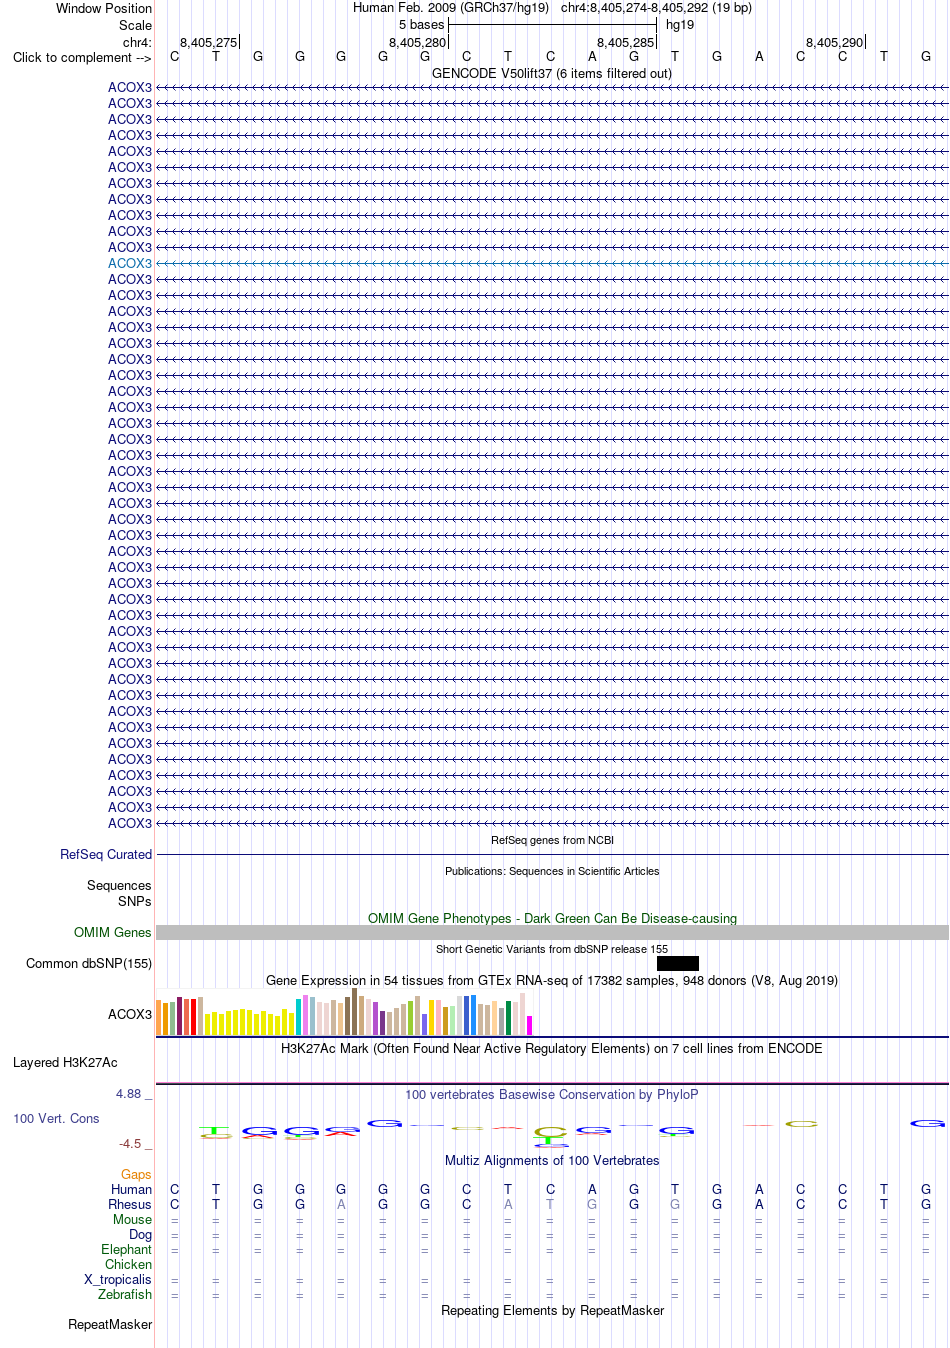Click ACOX3 label beside GTEx bar chart
The height and width of the screenshot is (1348, 950).
point(130,1014)
